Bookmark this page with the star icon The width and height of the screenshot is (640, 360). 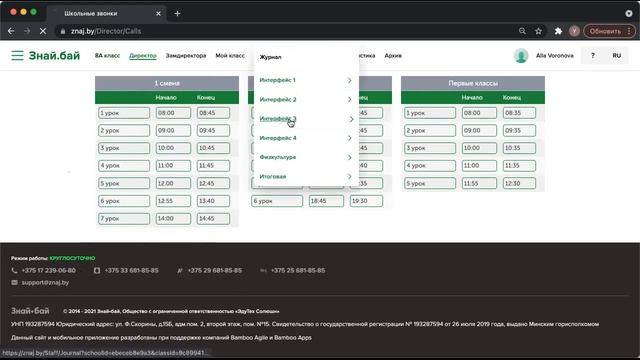[538, 31]
